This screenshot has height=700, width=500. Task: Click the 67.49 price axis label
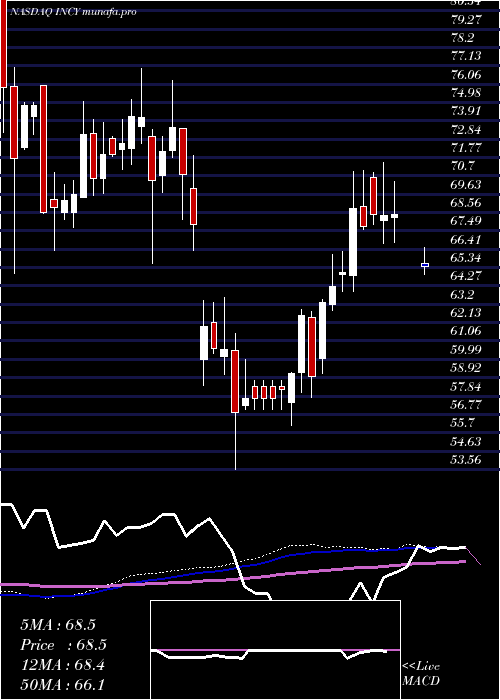(466, 221)
